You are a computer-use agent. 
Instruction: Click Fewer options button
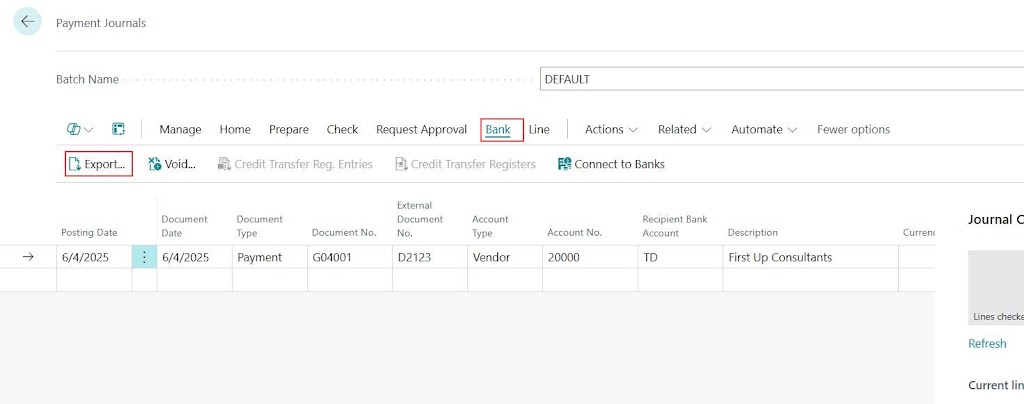853,129
